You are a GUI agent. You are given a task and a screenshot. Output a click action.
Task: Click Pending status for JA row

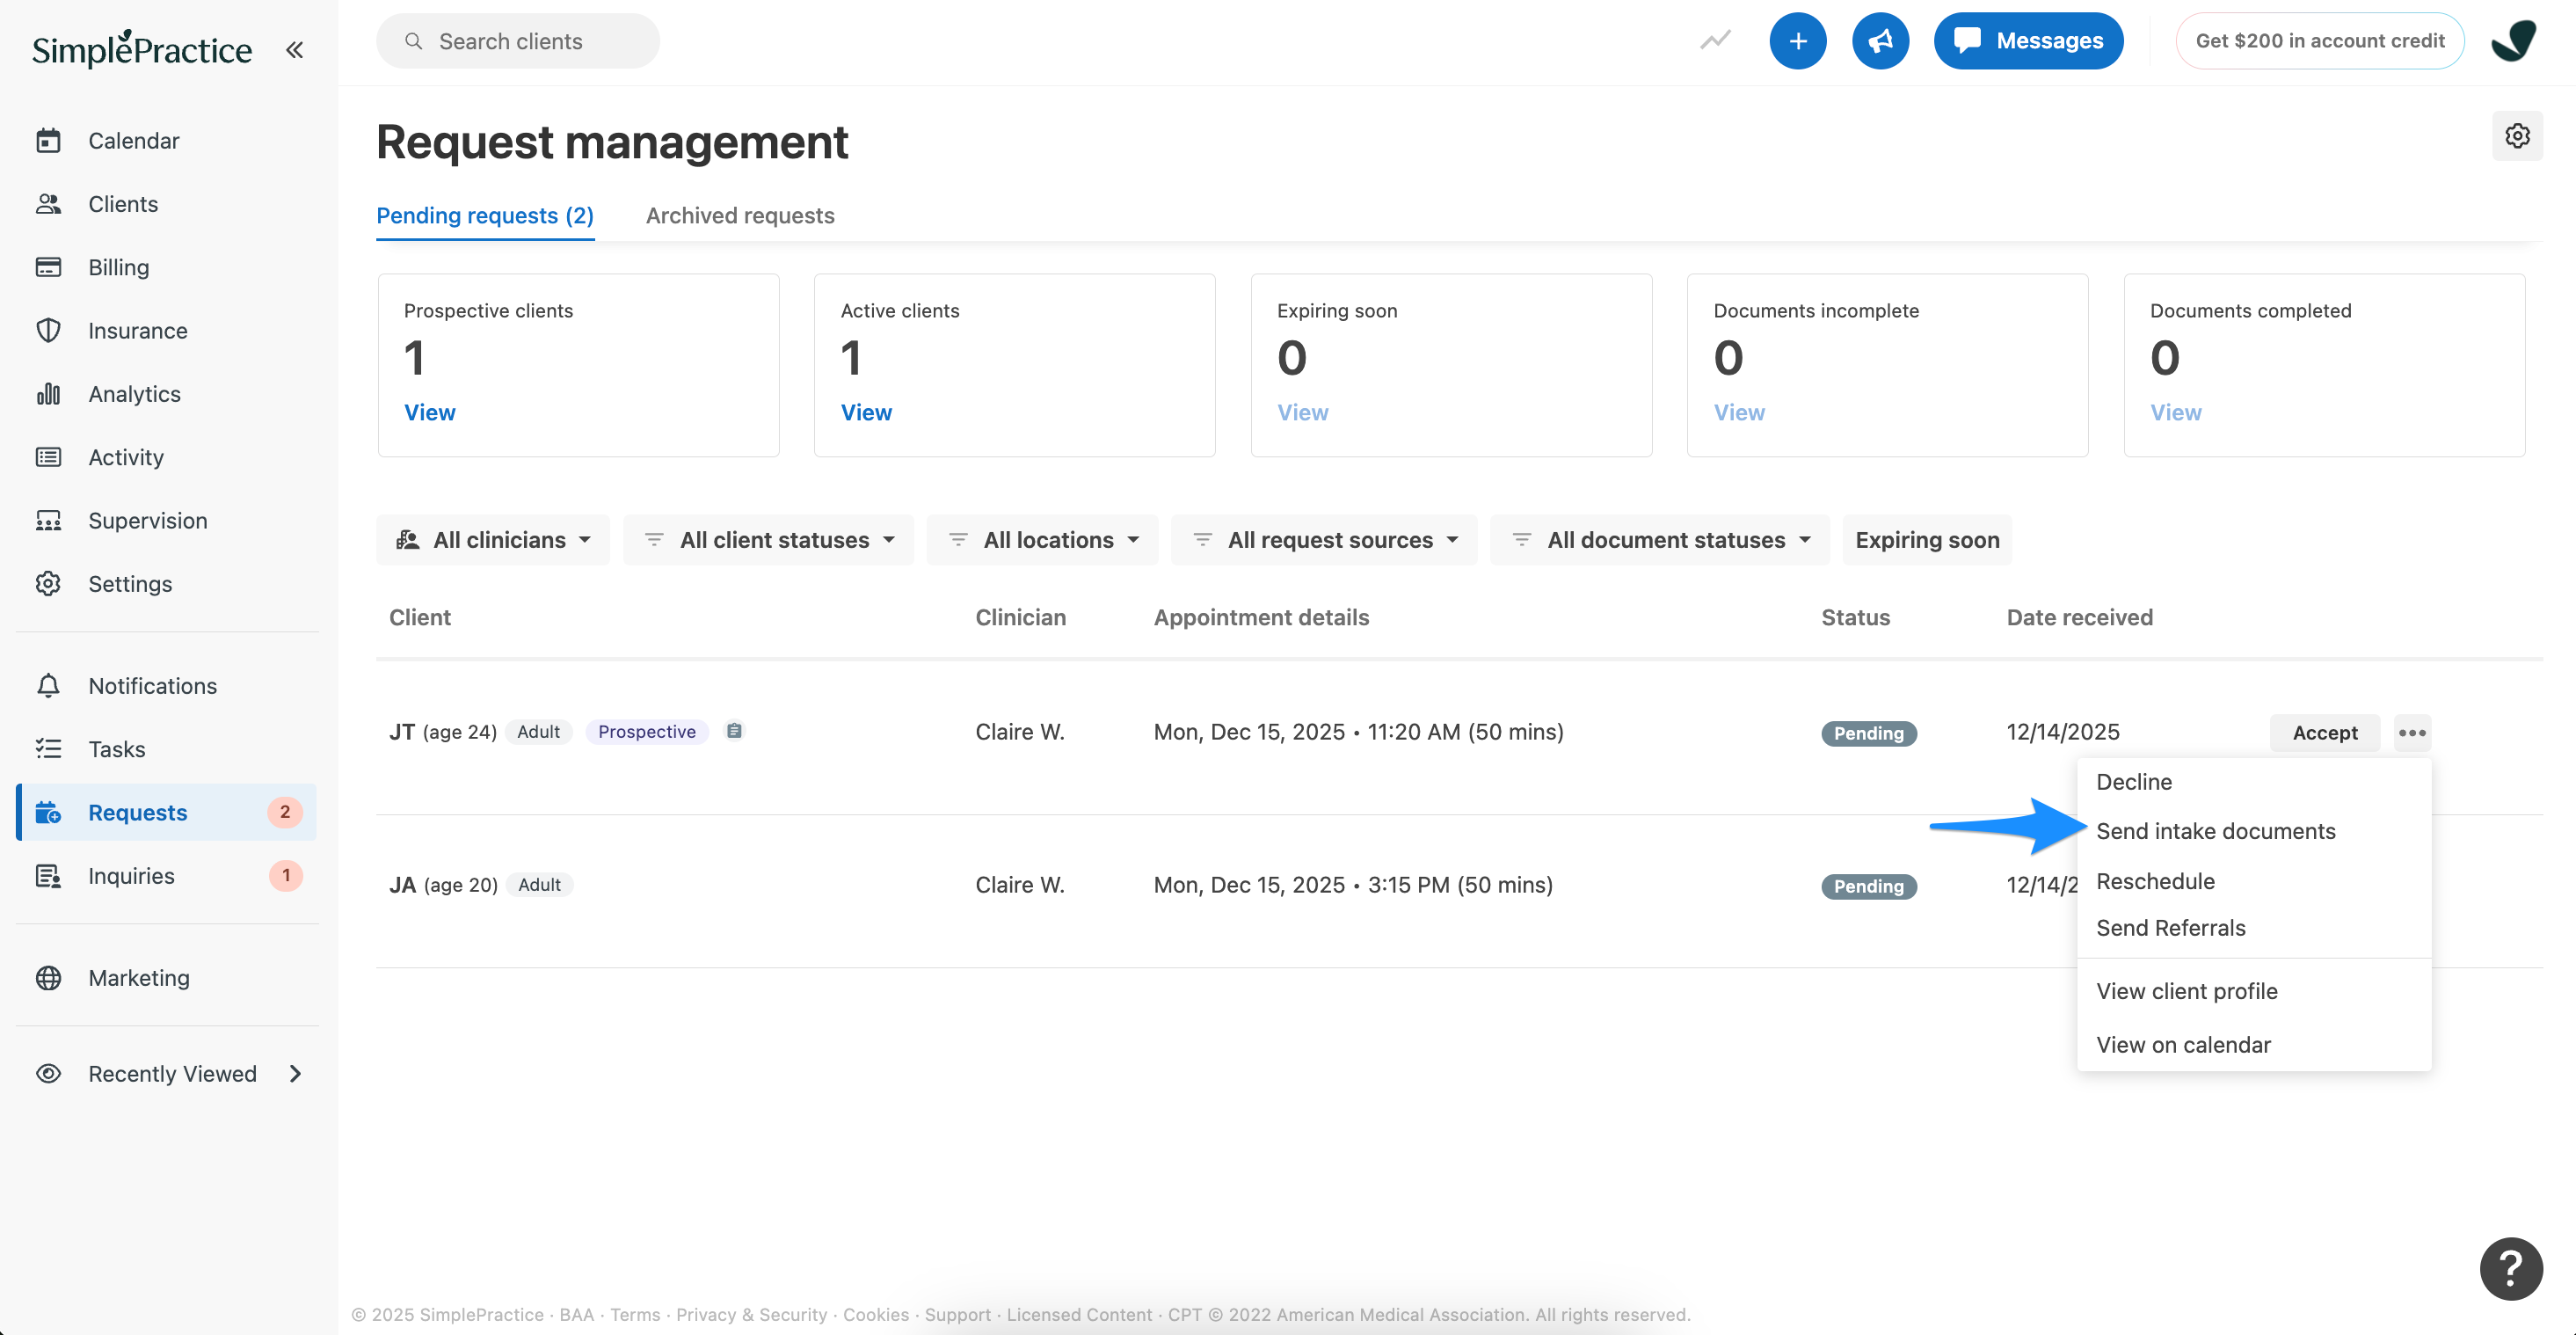(1868, 887)
